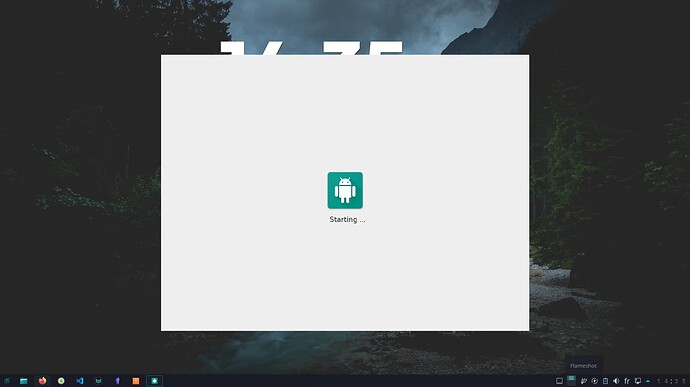The width and height of the screenshot is (690, 387).
Task: Switch to Visual Studio Code in the taskbar
Action: (80, 381)
